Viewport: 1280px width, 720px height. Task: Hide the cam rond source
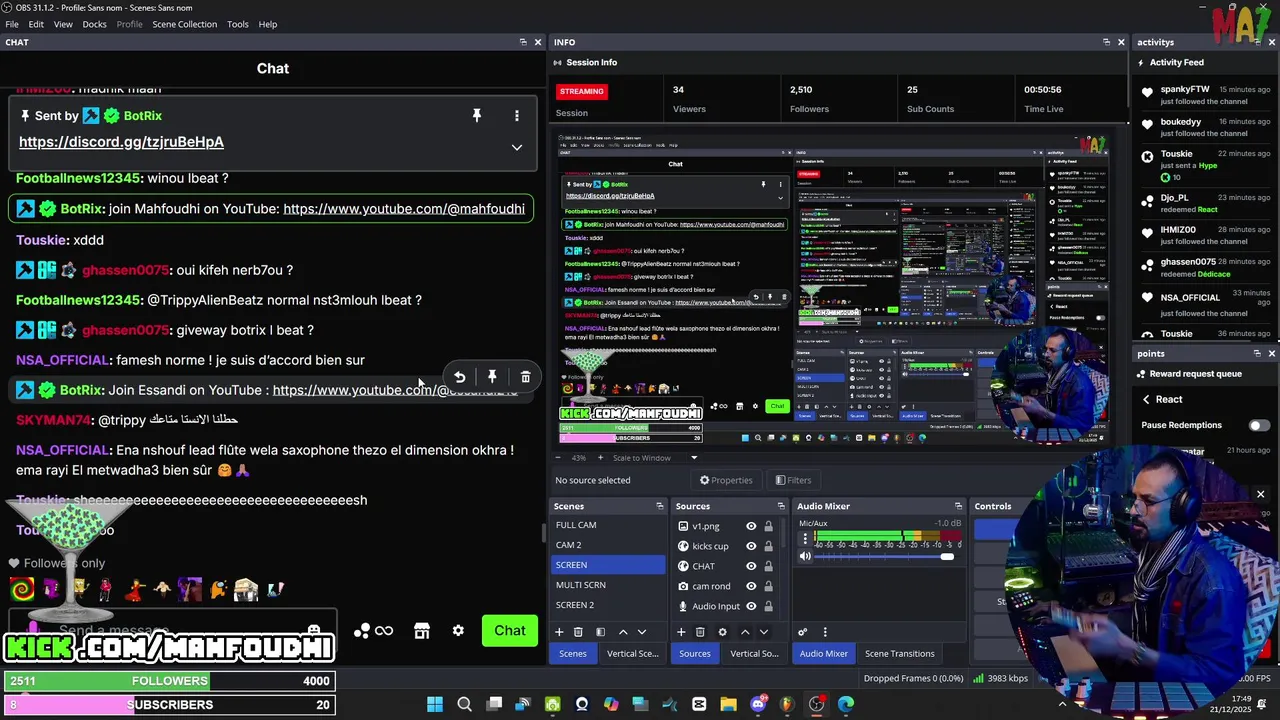coord(751,586)
